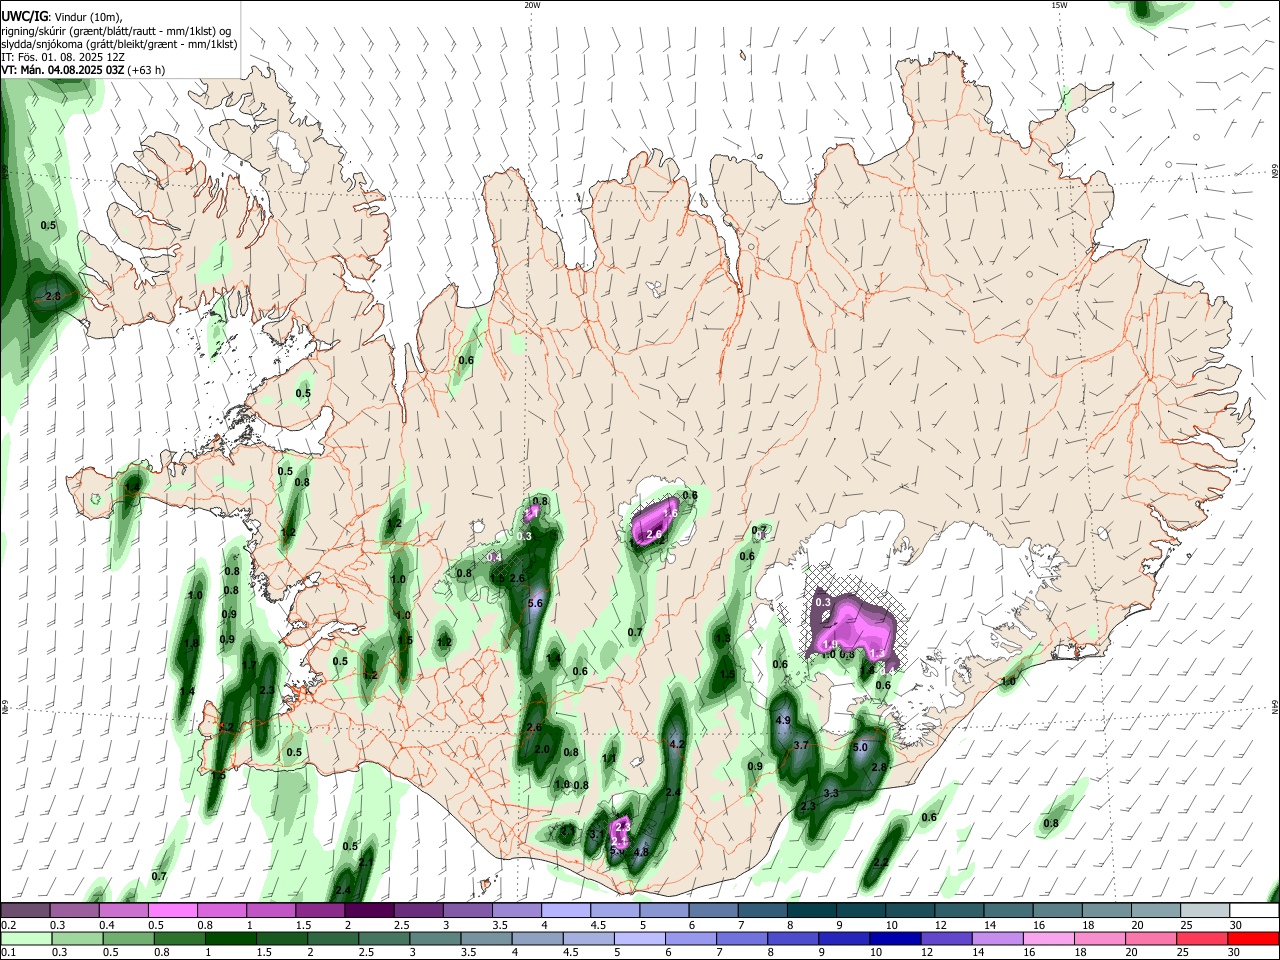Click the 4.8 precipitation value near the south coast

641,852
